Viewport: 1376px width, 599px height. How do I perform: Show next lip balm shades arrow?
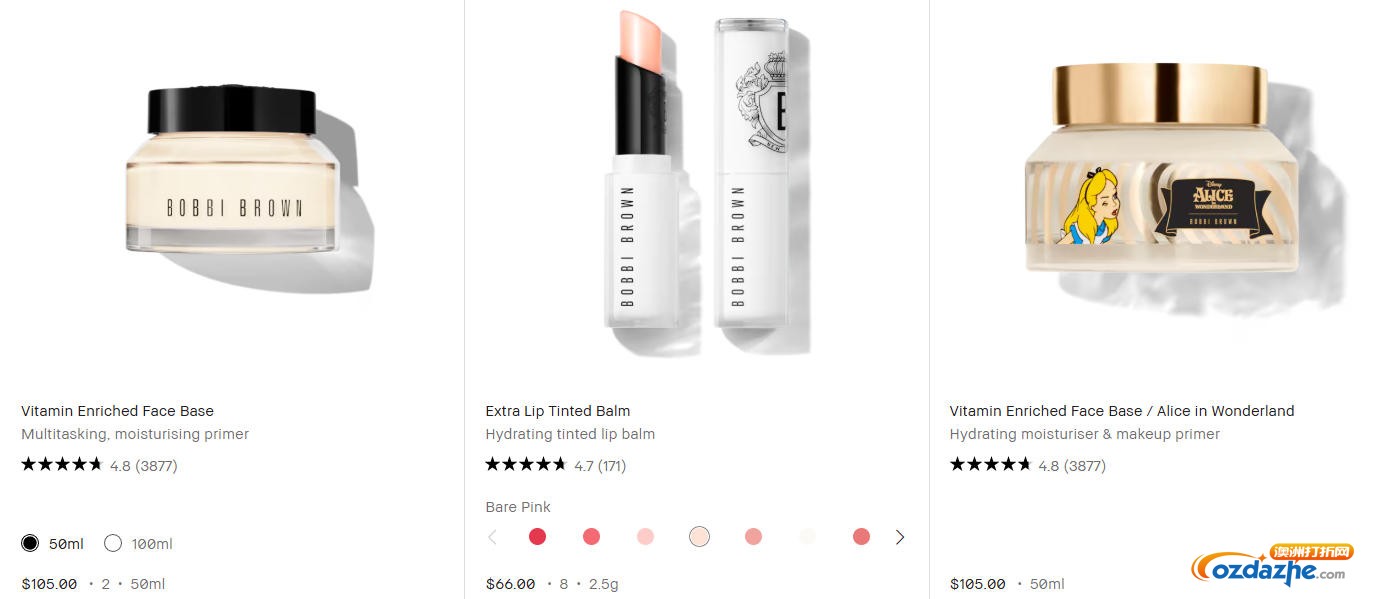[x=900, y=537]
